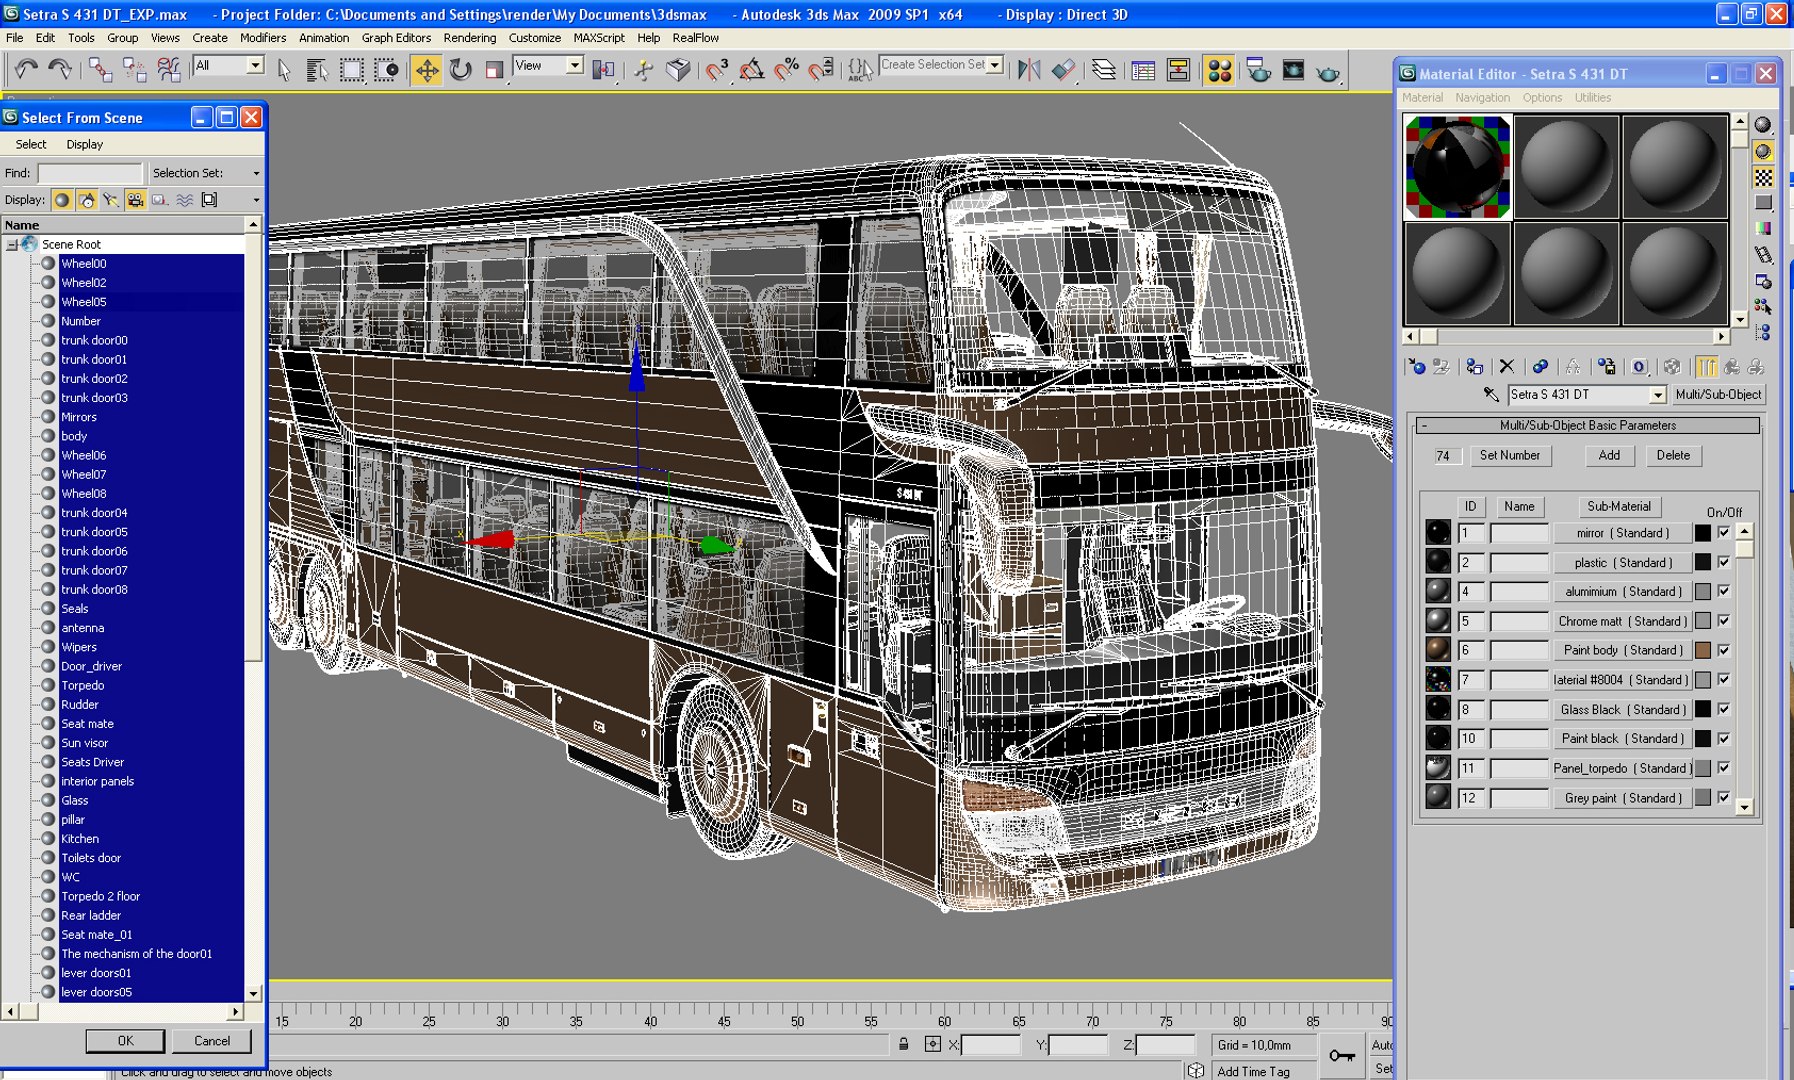Viewport: 1794px width, 1080px height.
Task: Toggle the Percent Snap icon
Action: (x=786, y=69)
